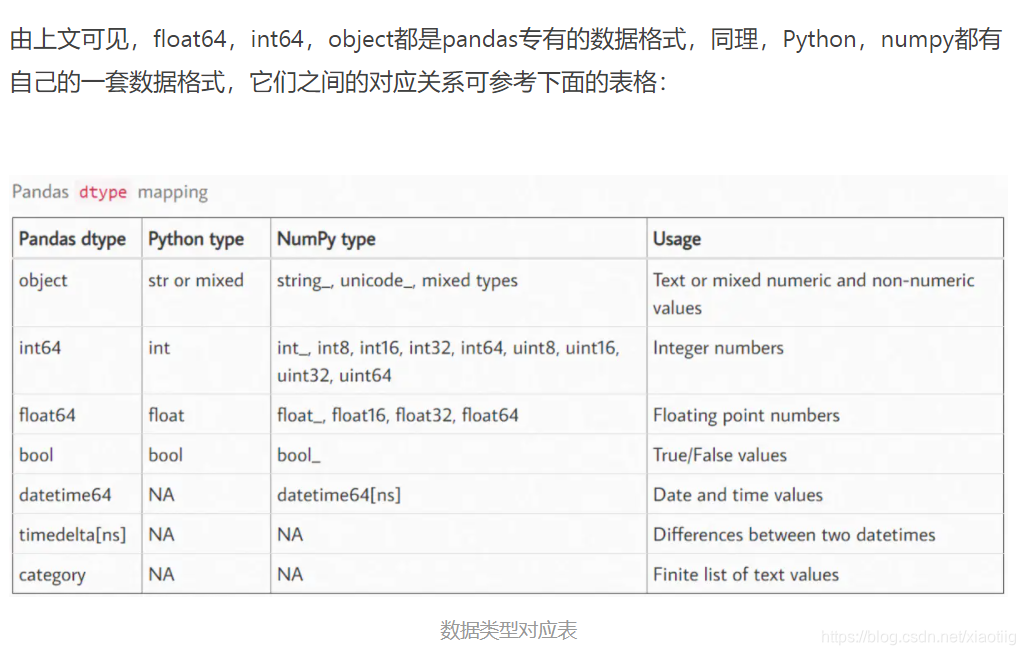Select the 'timedelta[ns]' dtype cell
Viewport: 1025px width, 655px height.
[x=77, y=534]
